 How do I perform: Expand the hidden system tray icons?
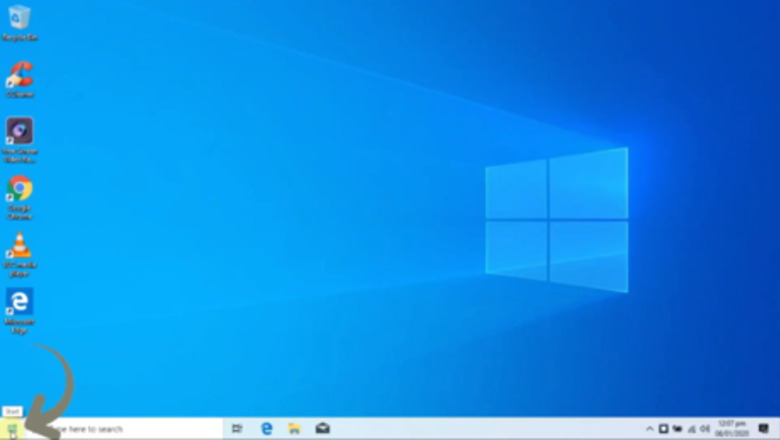click(x=649, y=429)
